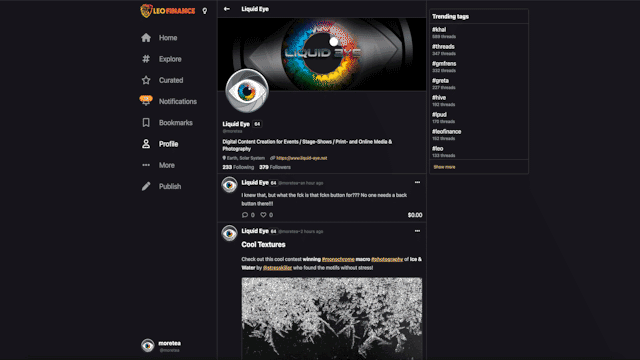The width and height of the screenshot is (640, 360).
Task: Open Home from the sidebar
Action: point(168,38)
